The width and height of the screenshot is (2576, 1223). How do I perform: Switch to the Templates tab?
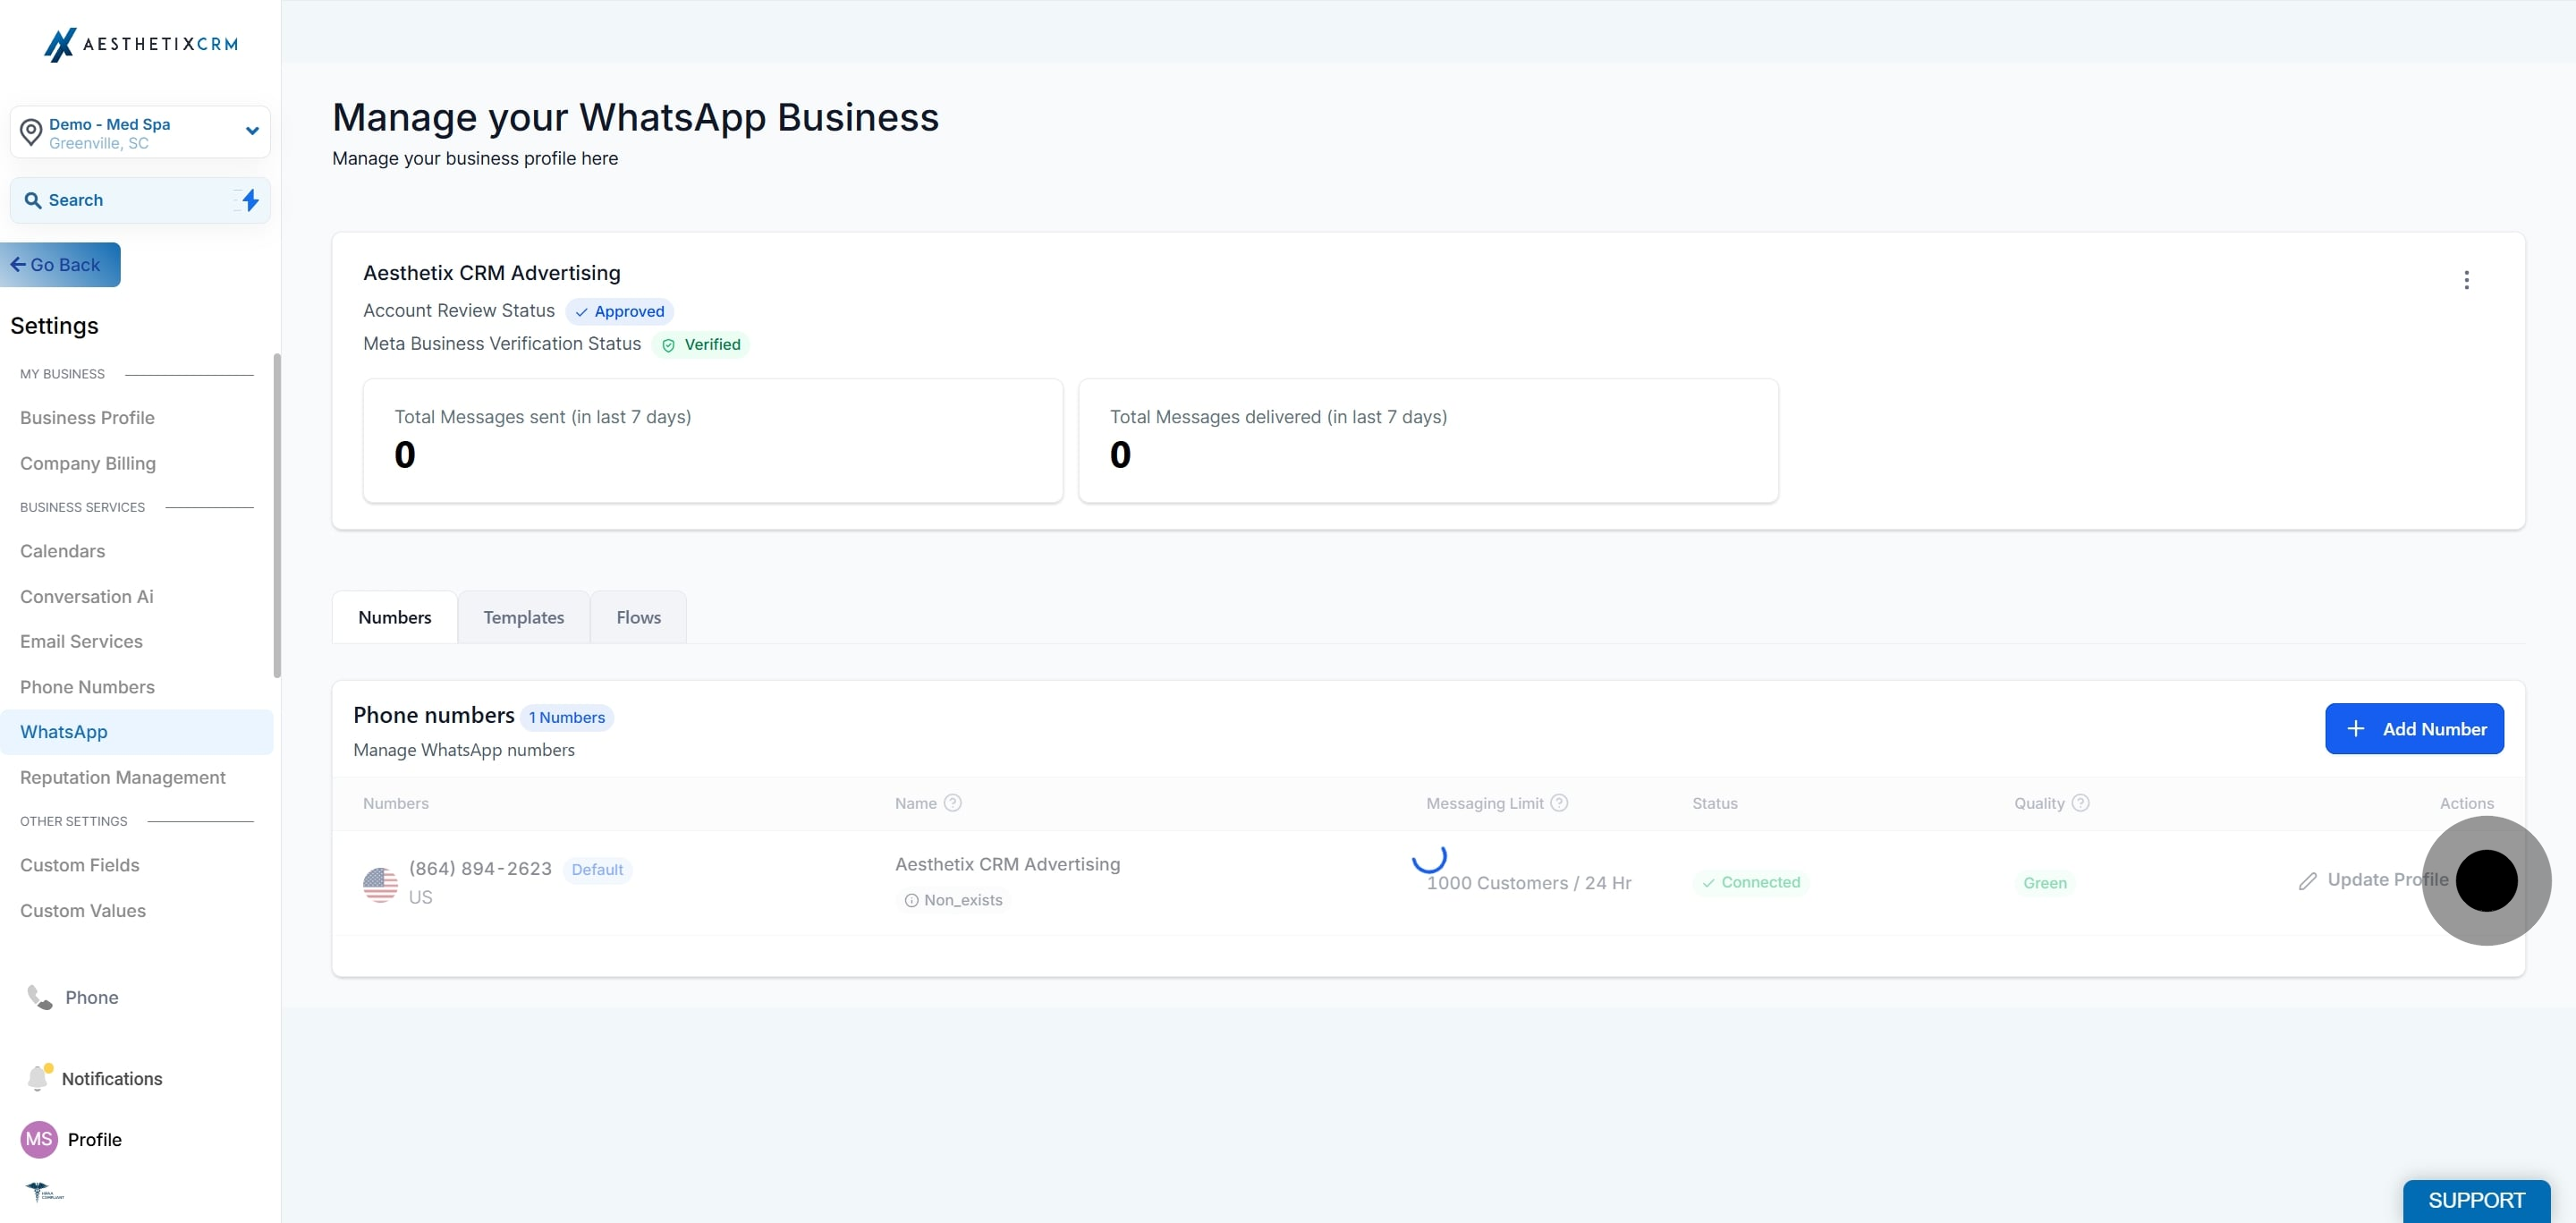524,617
